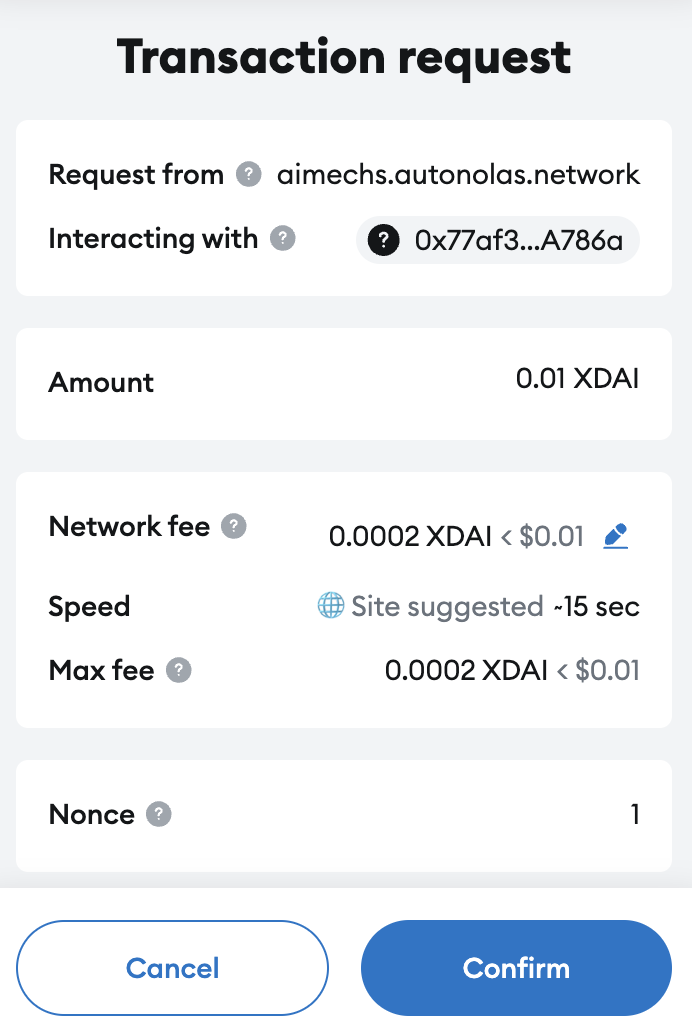Cancel the transaction request

pyautogui.click(x=173, y=968)
